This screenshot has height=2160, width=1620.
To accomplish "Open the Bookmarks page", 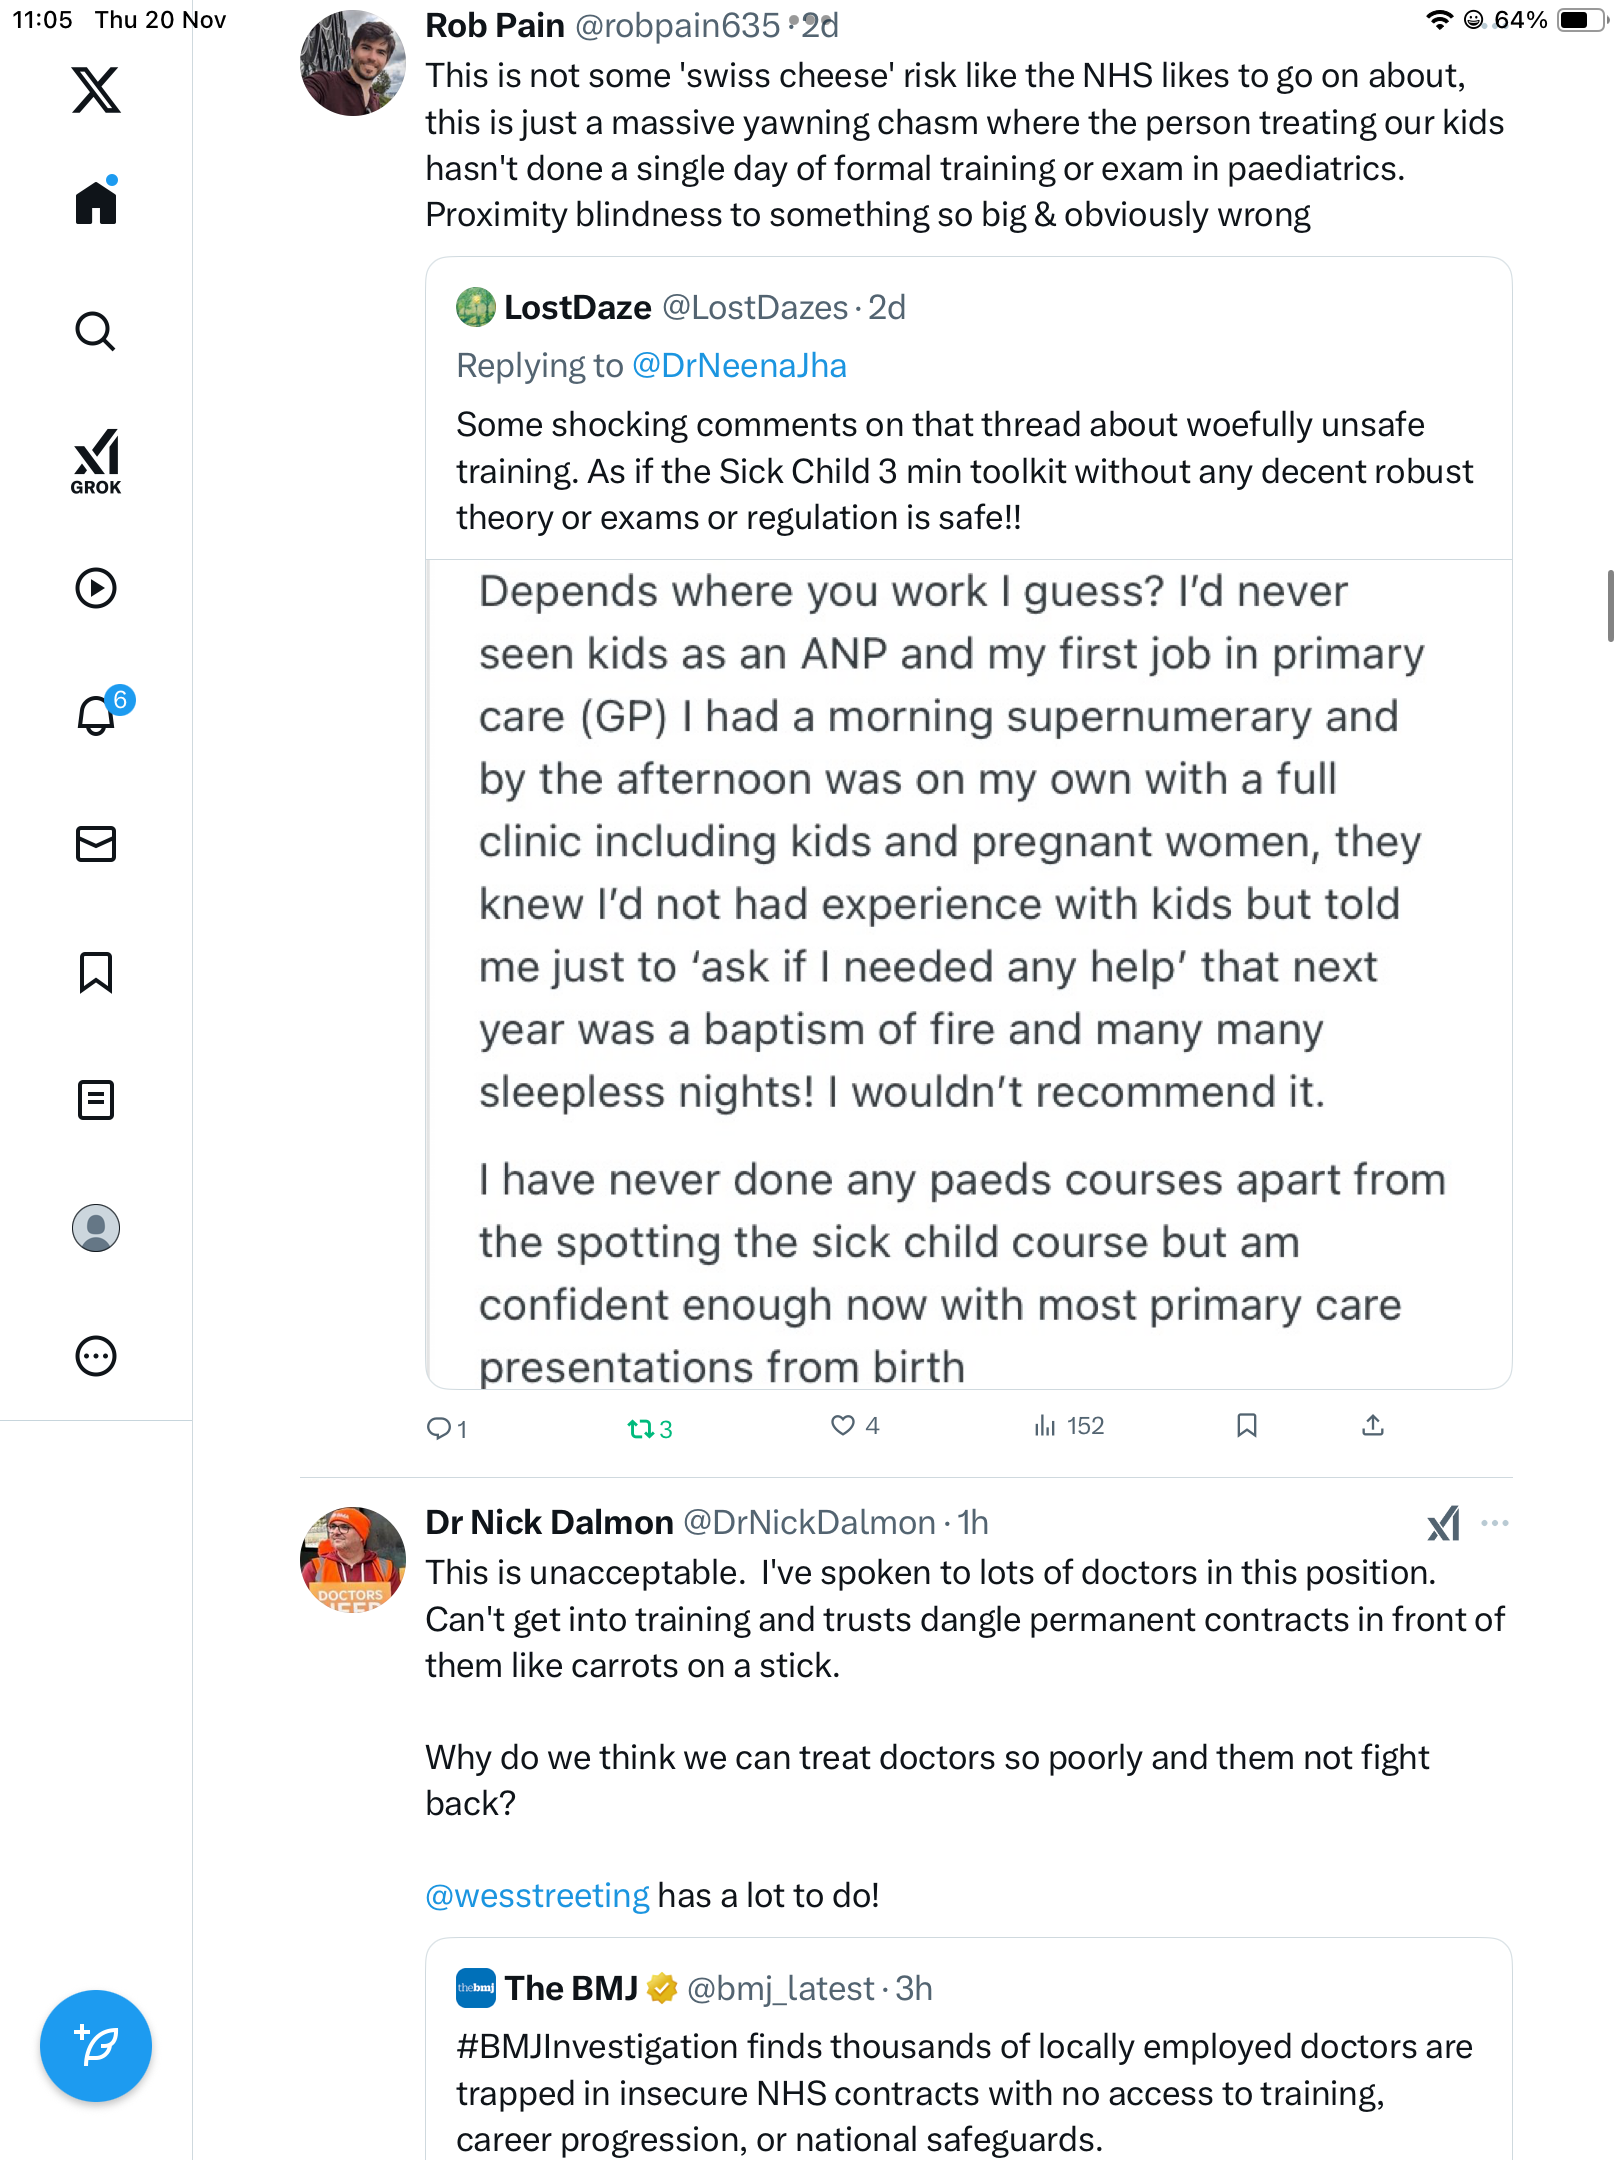I will pos(96,972).
